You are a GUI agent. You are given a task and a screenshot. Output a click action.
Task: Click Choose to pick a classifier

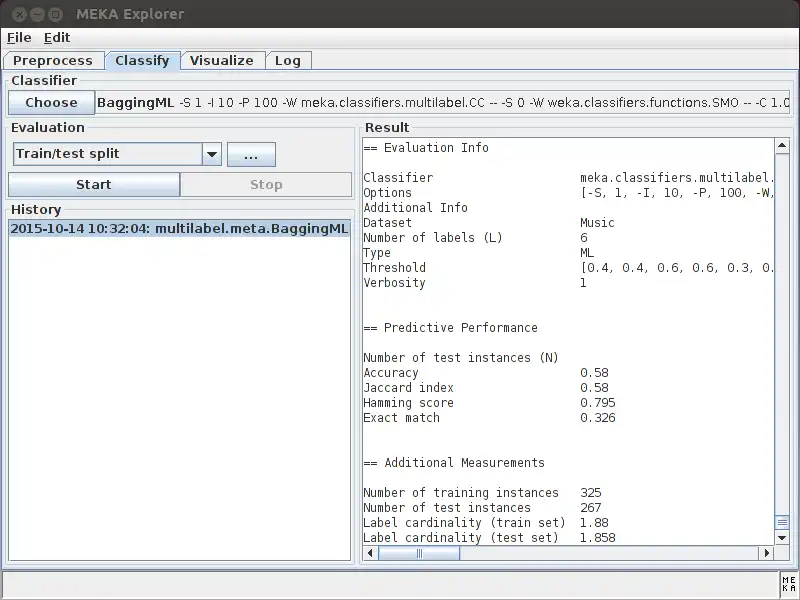click(50, 102)
